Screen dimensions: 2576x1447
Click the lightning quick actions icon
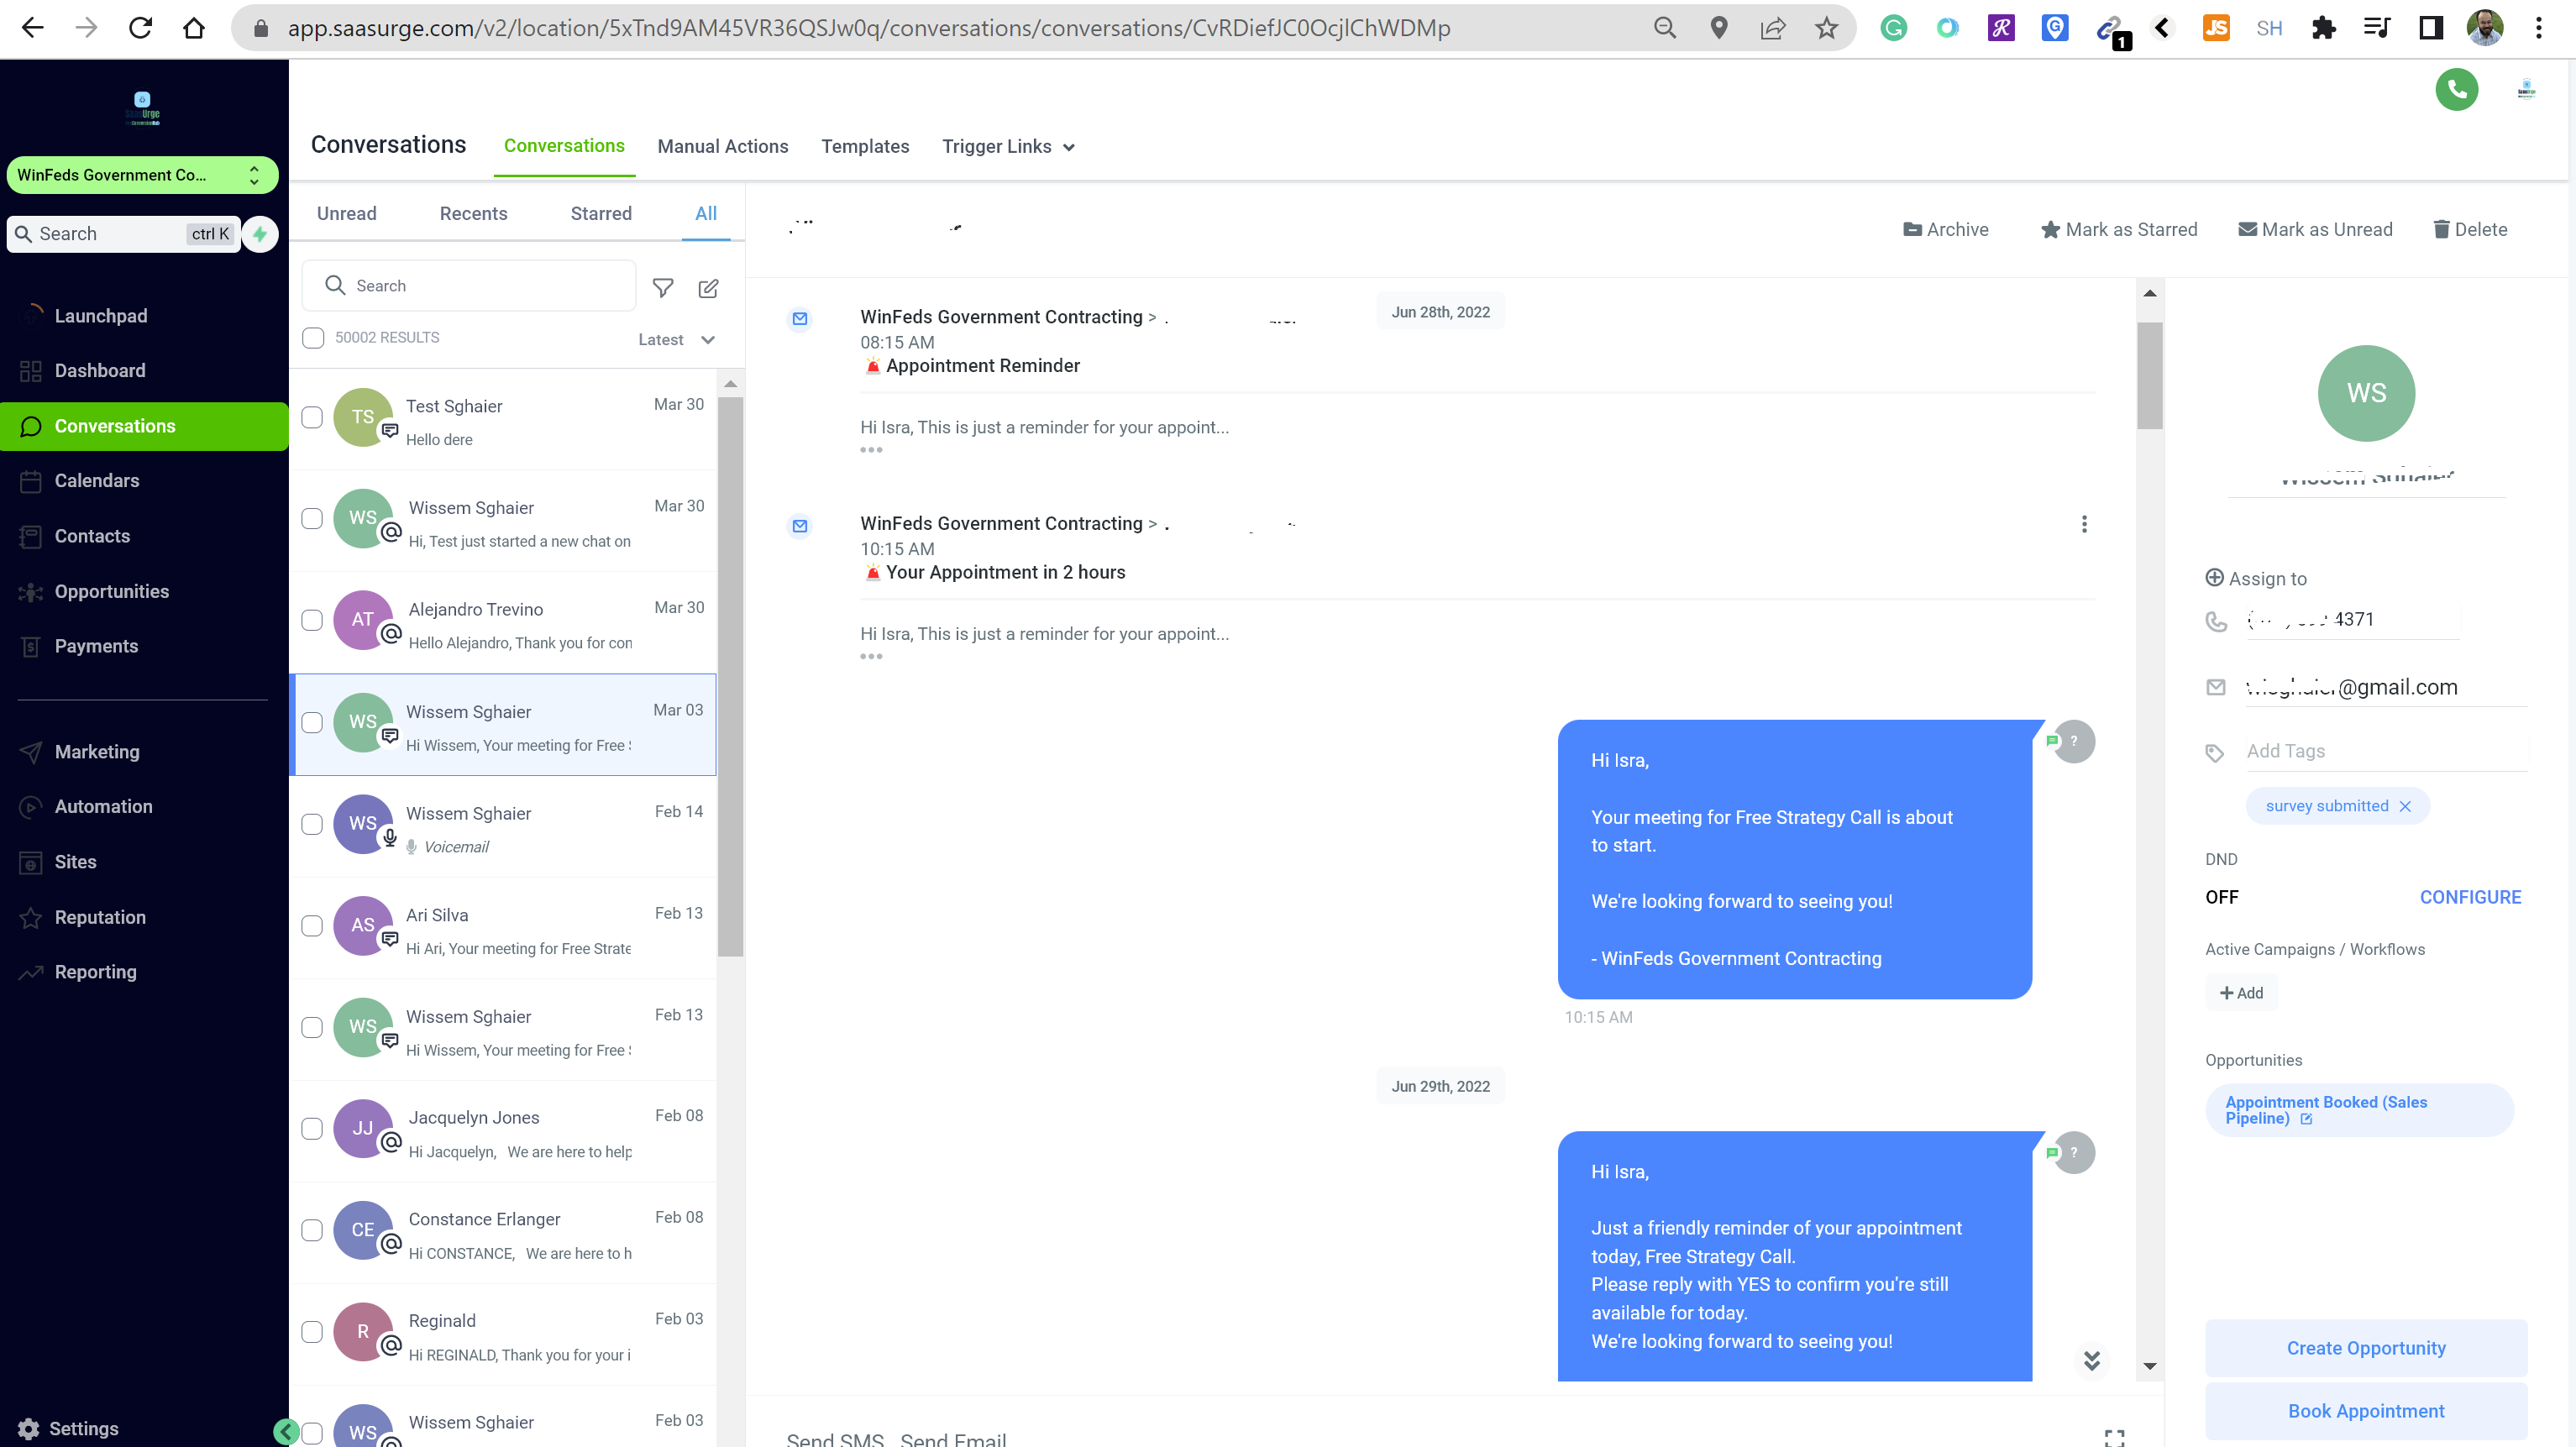pos(260,234)
